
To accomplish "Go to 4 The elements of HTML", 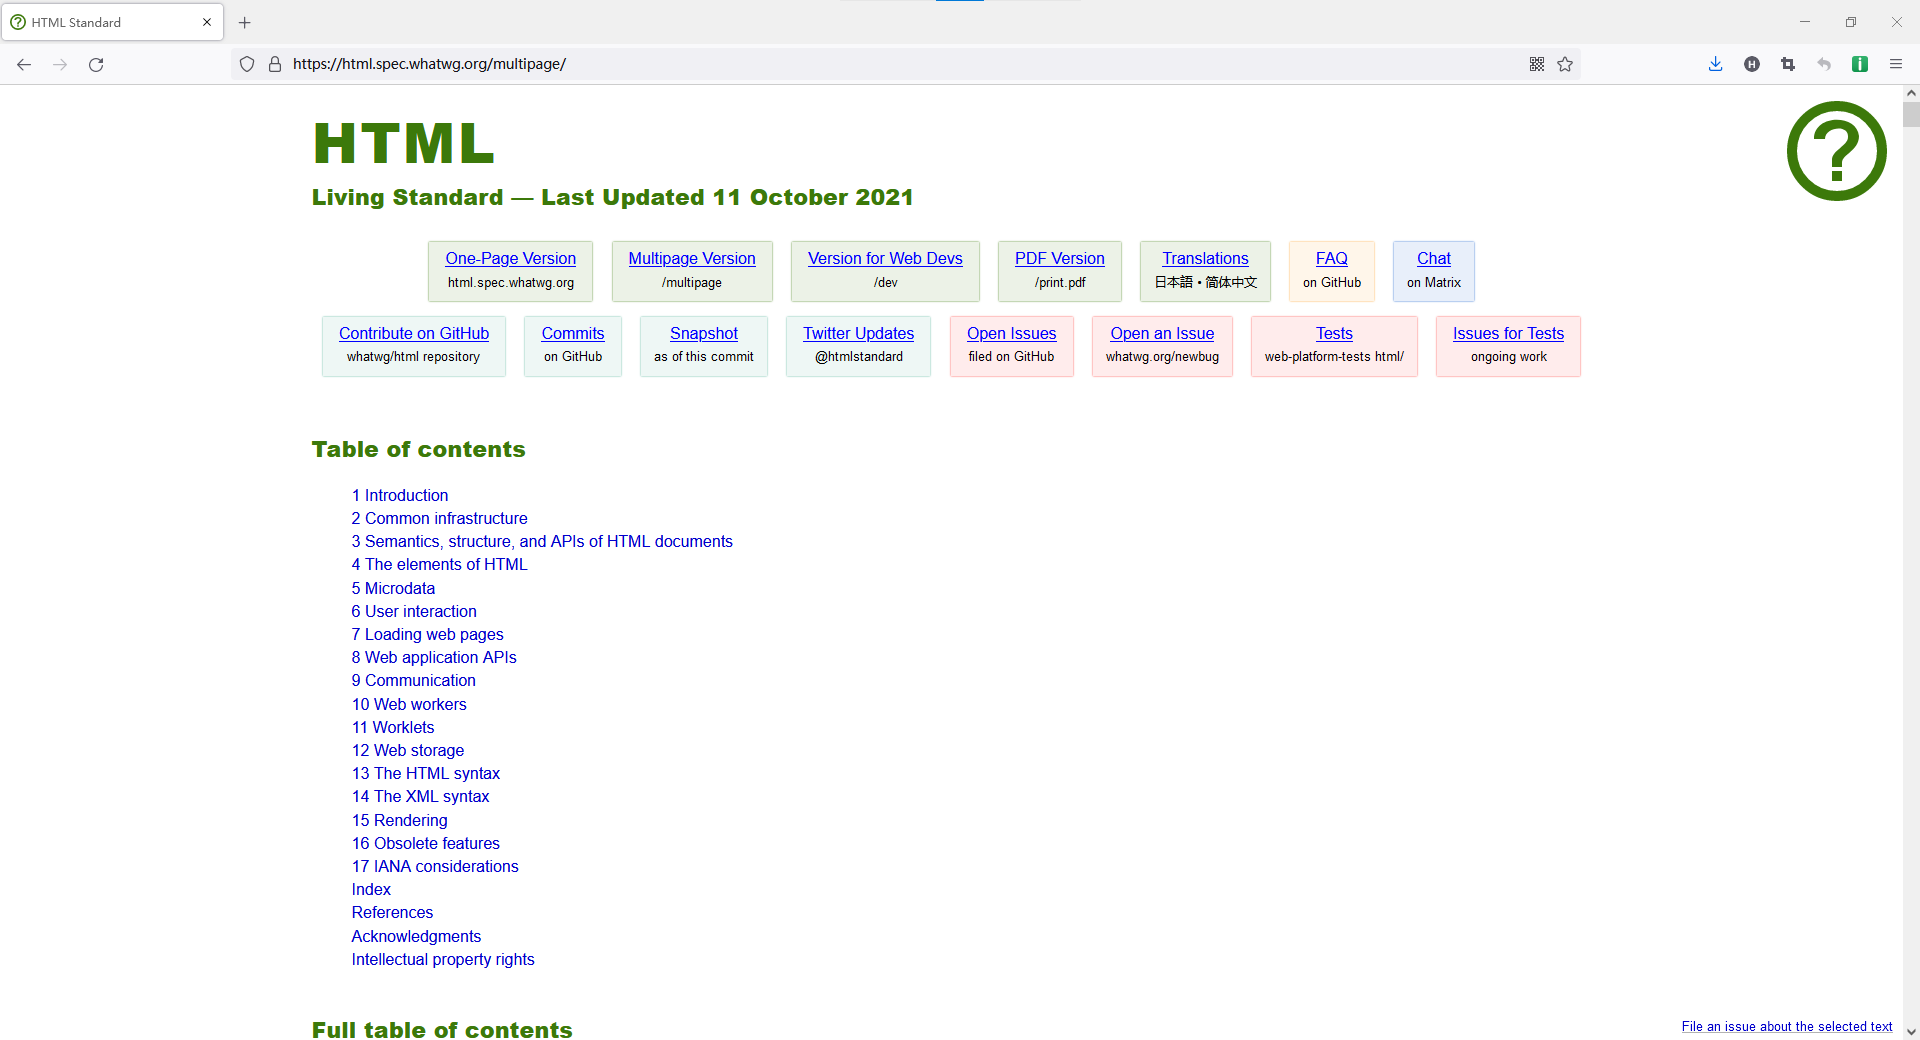I will tap(439, 564).
